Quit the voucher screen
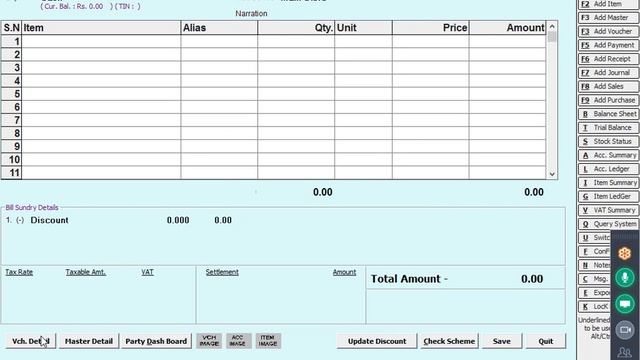640x360 pixels. pos(545,341)
